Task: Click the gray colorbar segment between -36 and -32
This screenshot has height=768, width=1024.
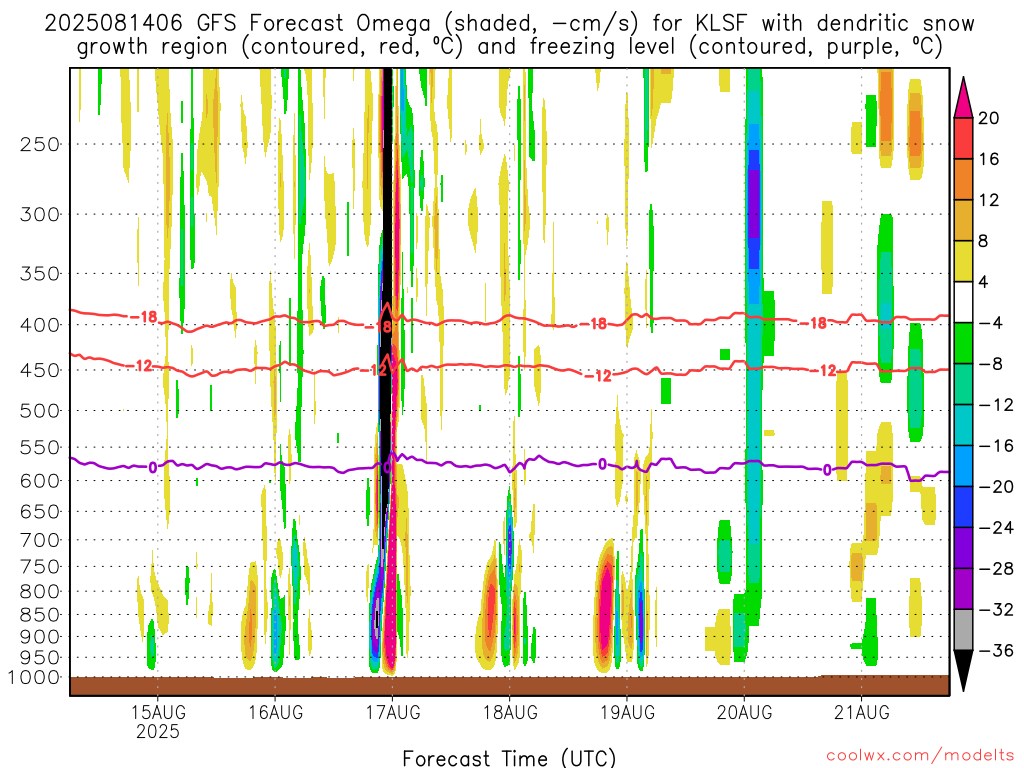Action: click(963, 630)
